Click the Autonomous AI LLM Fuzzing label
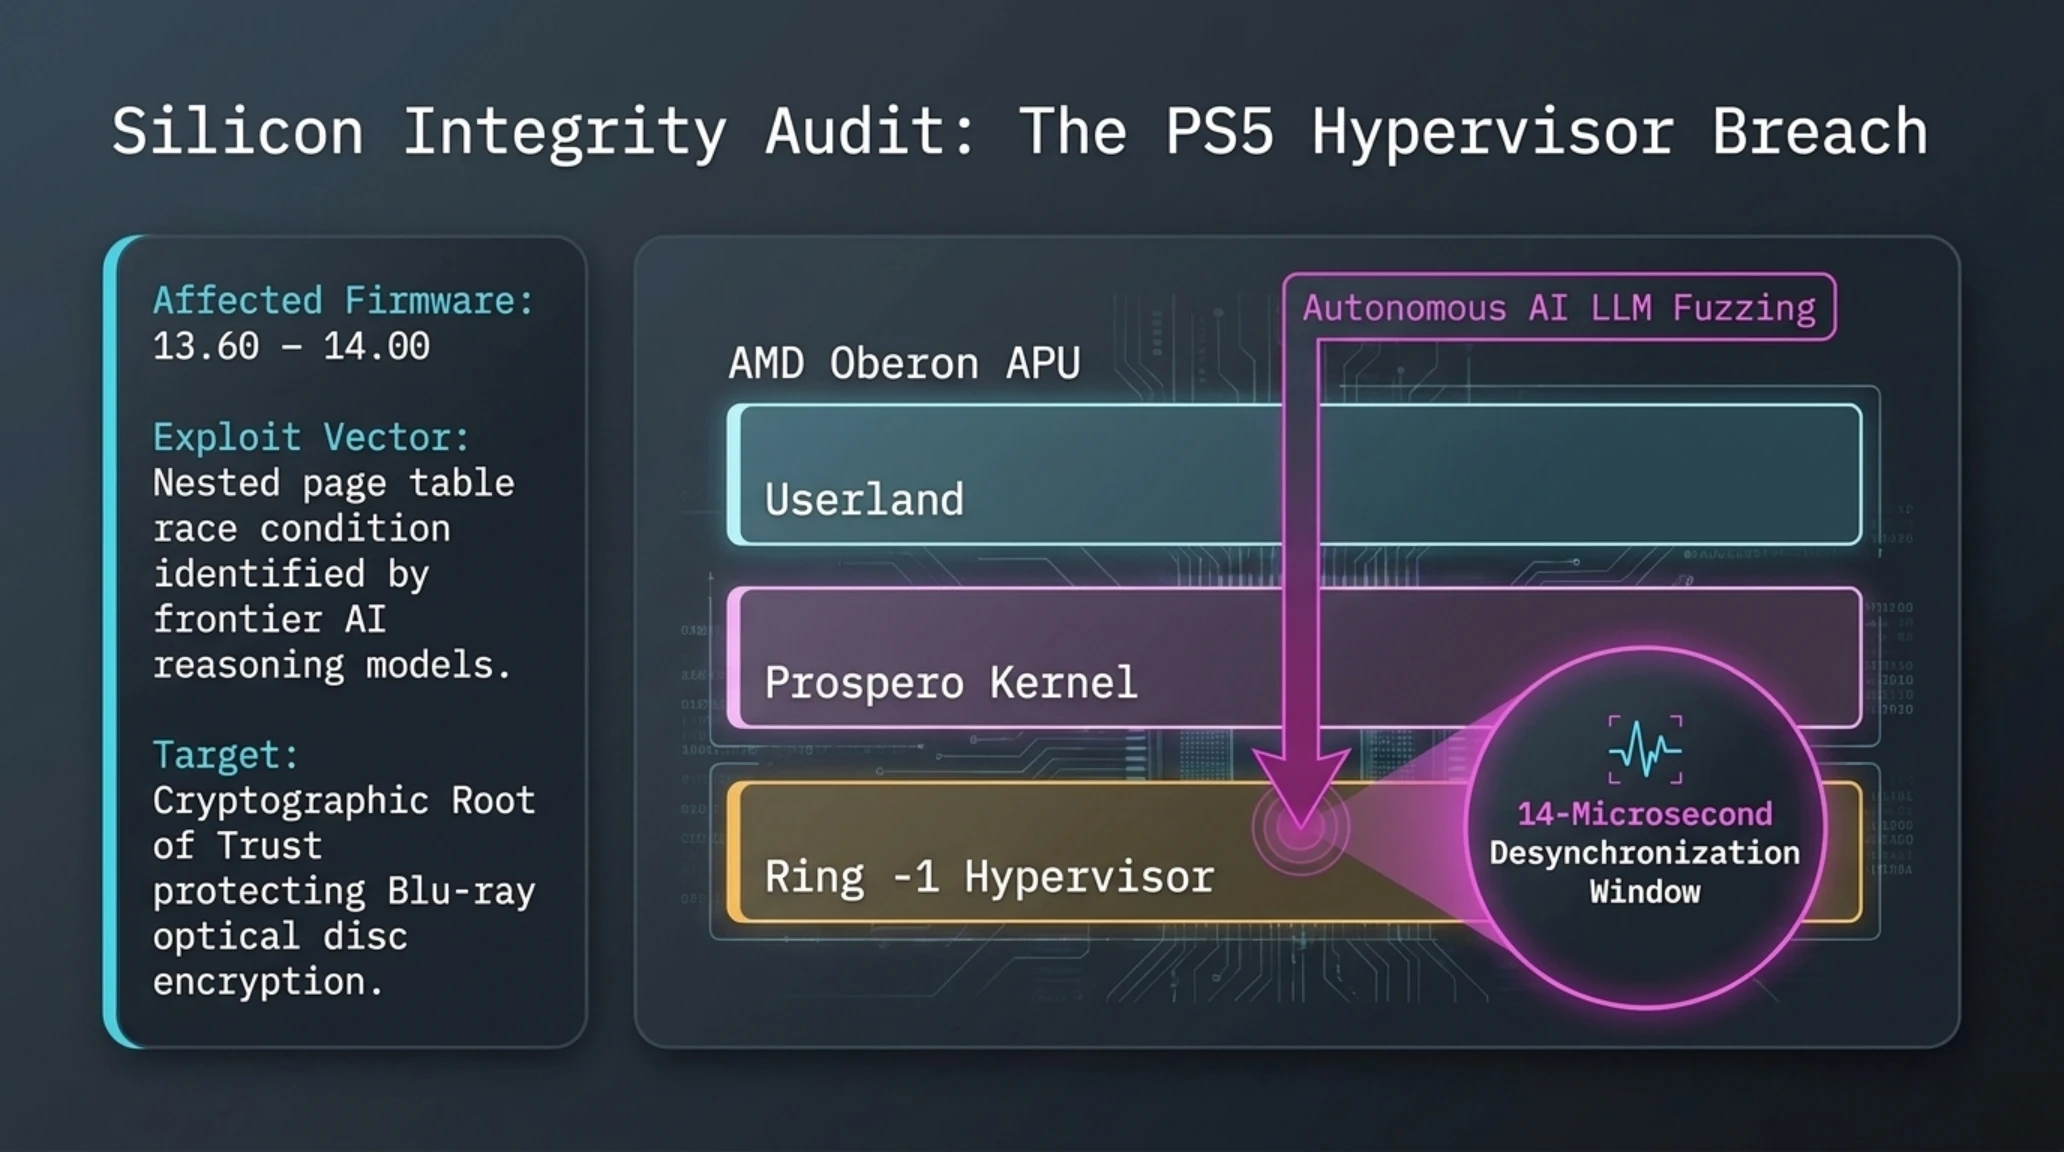This screenshot has height=1152, width=2064. pyautogui.click(x=1559, y=307)
